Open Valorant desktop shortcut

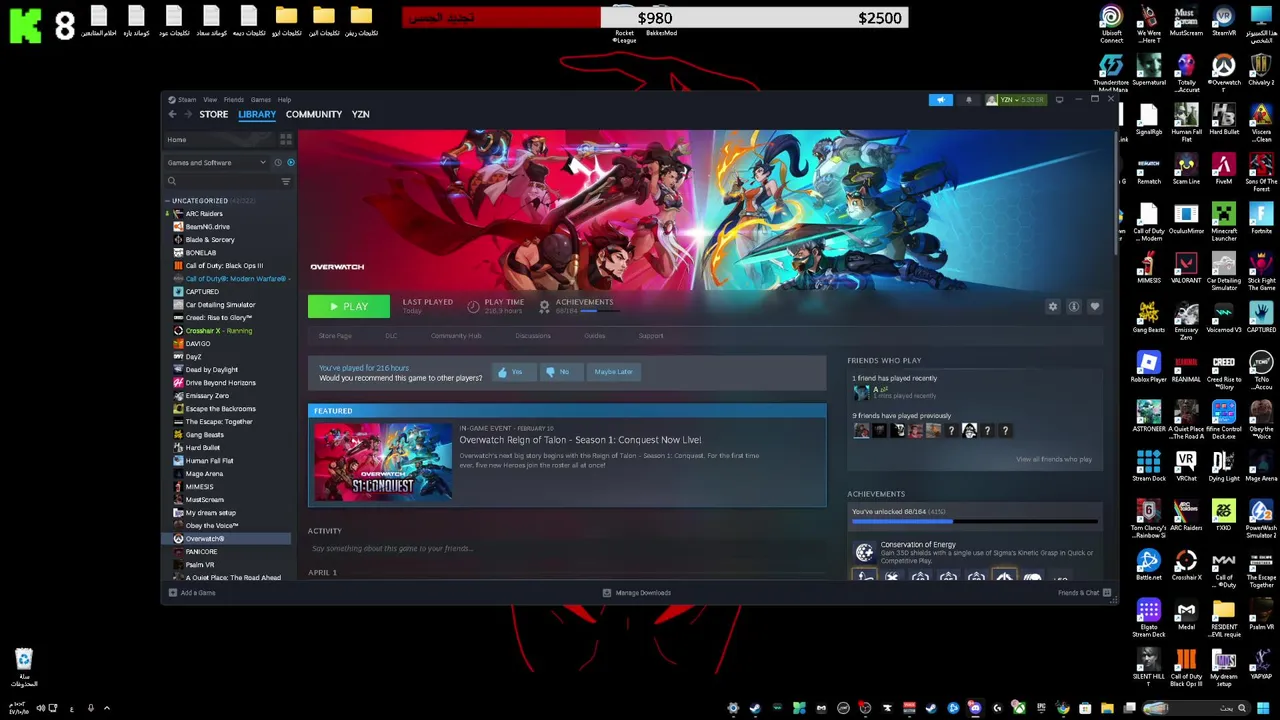click(1186, 269)
